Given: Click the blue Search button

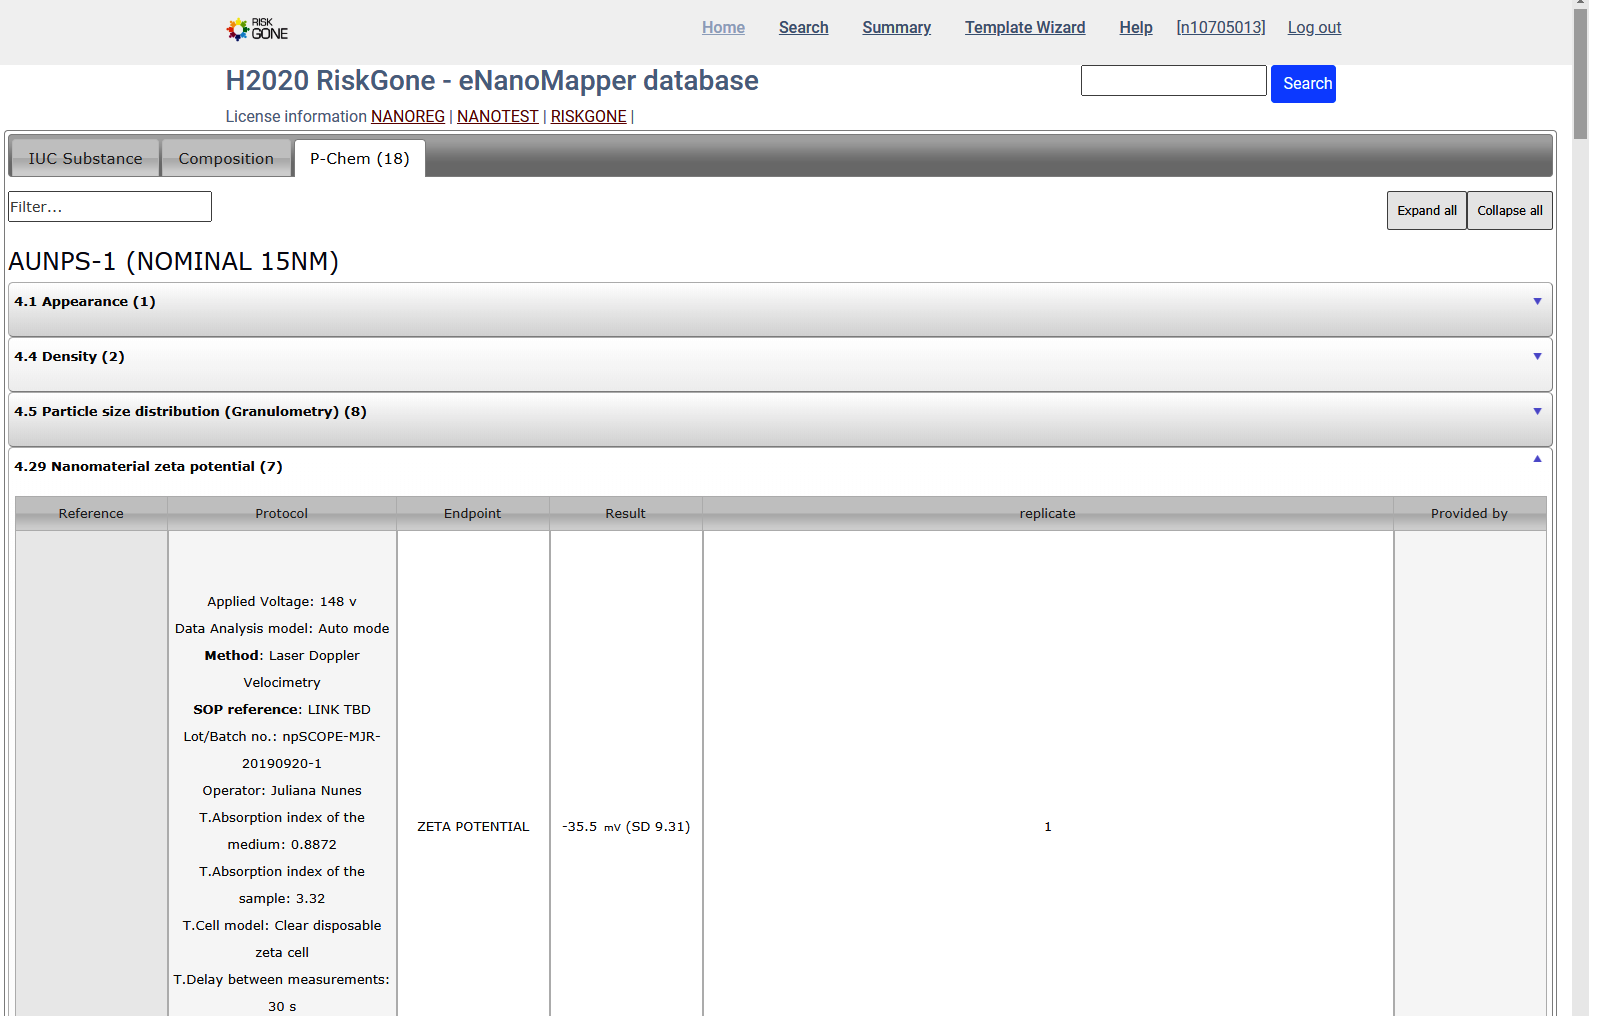Looking at the screenshot, I should (x=1303, y=84).
